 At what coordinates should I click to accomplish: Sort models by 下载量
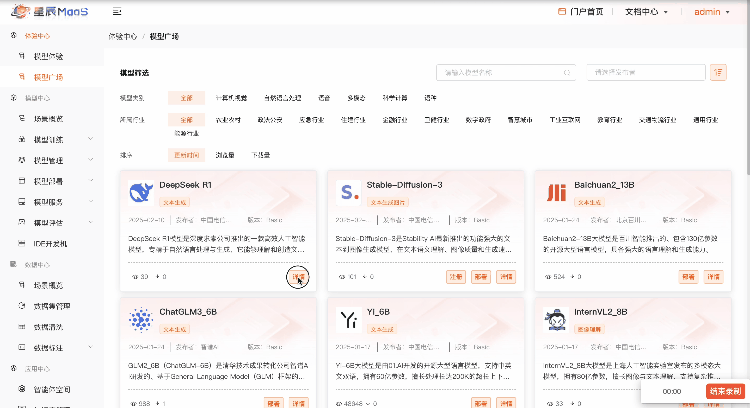coord(261,155)
